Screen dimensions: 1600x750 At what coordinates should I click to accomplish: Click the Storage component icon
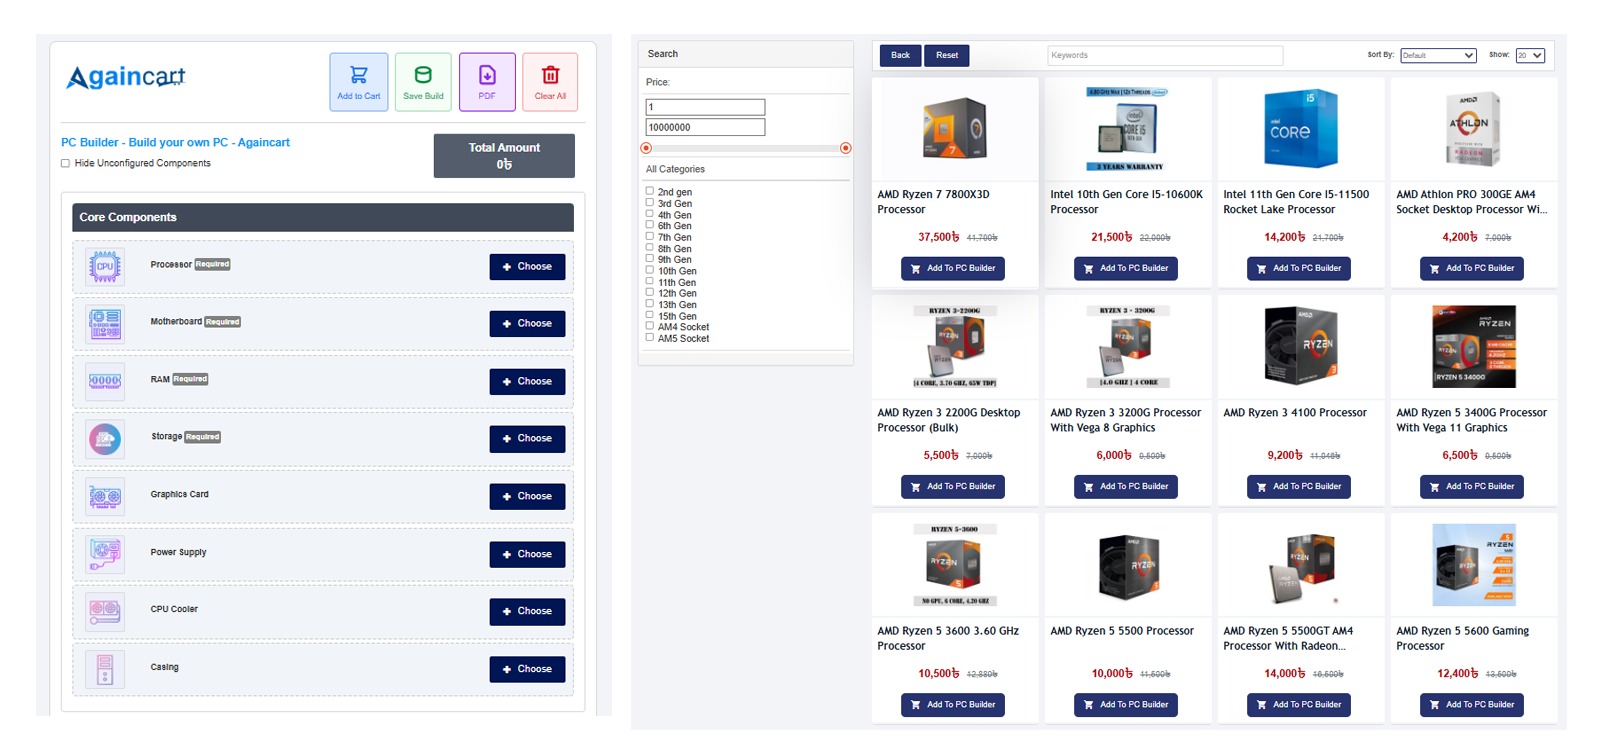pyautogui.click(x=105, y=439)
